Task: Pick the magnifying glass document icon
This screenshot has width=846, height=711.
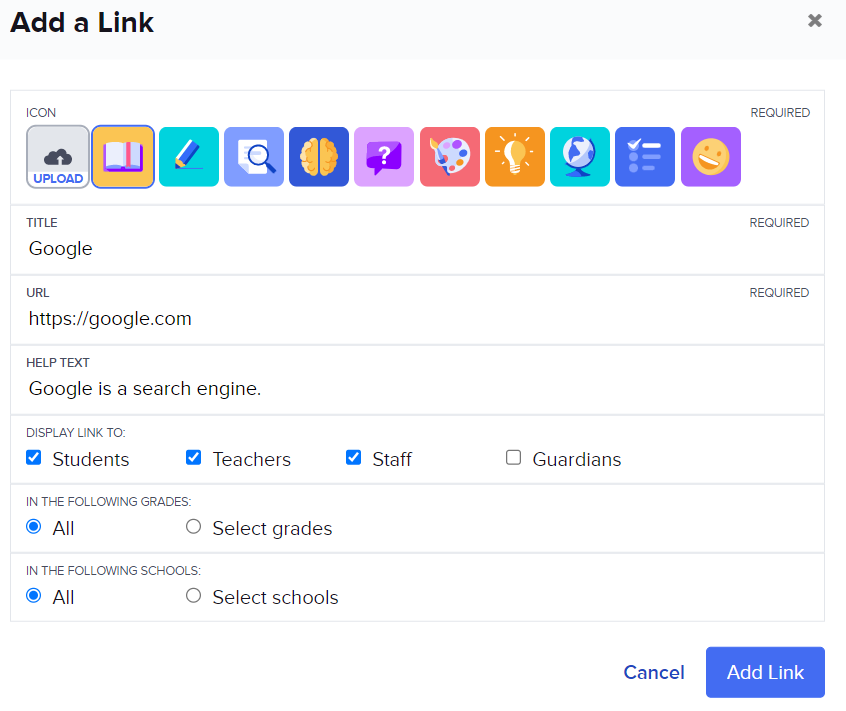Action: click(254, 157)
